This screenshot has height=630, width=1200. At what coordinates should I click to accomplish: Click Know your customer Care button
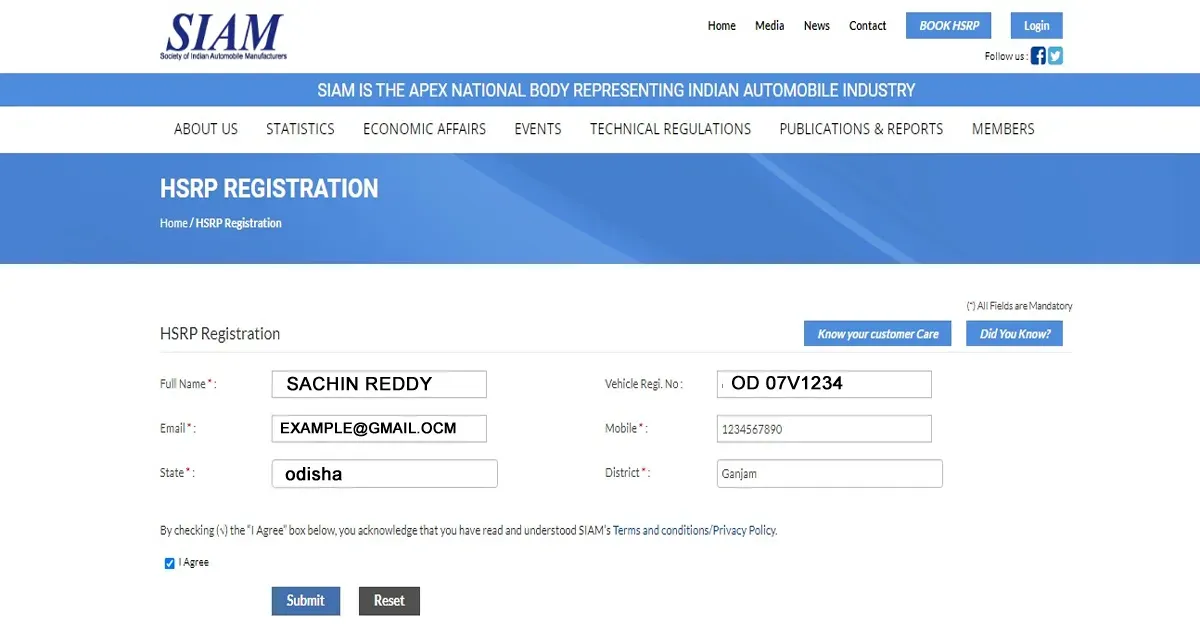[878, 334]
